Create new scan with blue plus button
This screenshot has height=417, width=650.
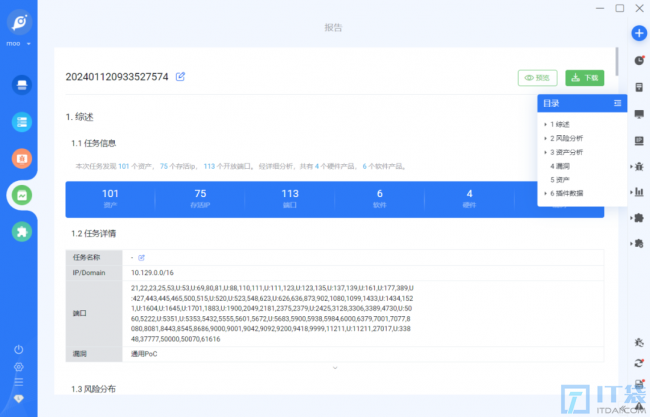coord(639,33)
